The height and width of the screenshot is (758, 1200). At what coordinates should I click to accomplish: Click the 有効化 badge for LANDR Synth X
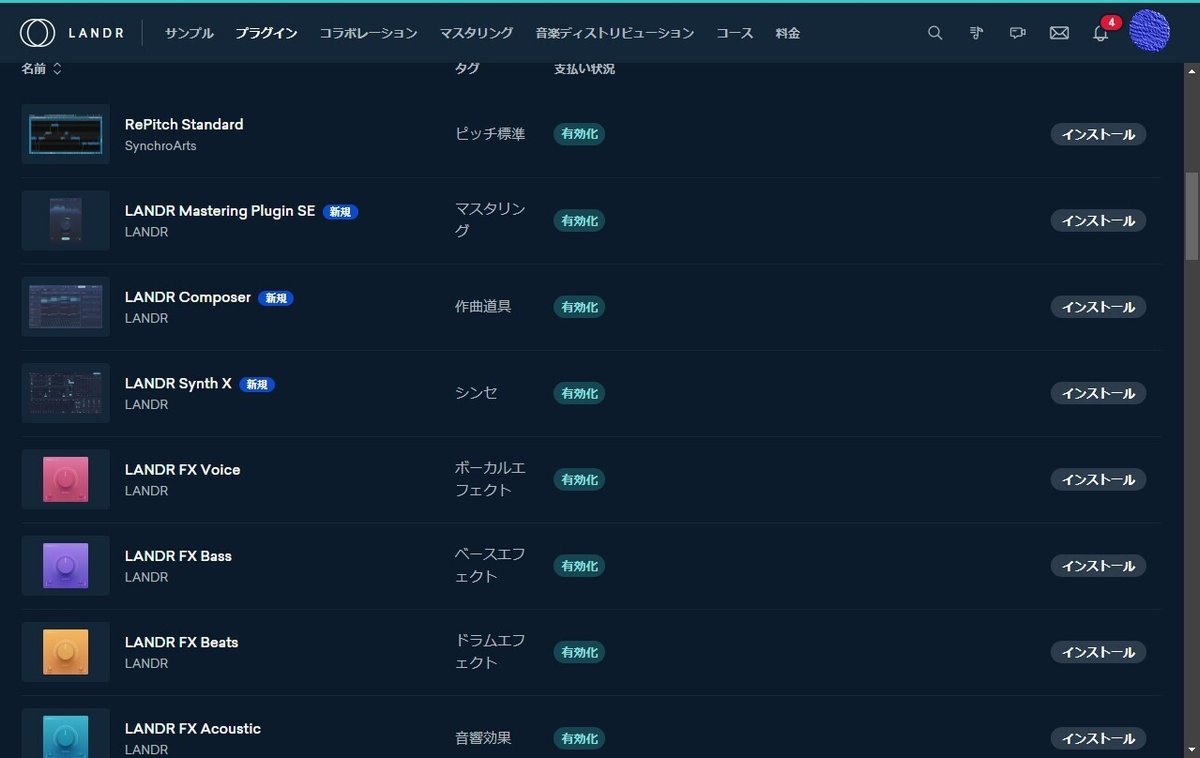click(x=579, y=393)
